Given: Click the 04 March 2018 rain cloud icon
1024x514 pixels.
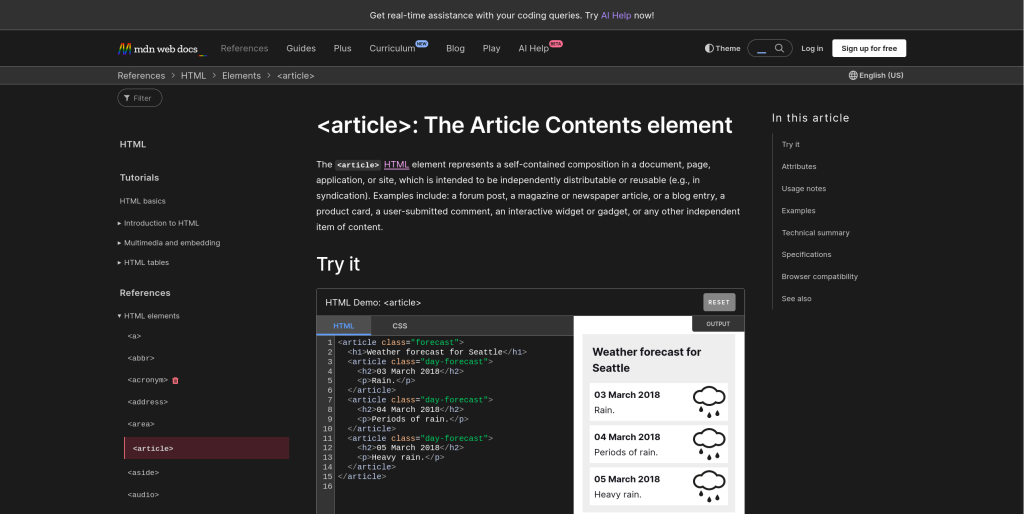Looking at the screenshot, I should tap(709, 444).
